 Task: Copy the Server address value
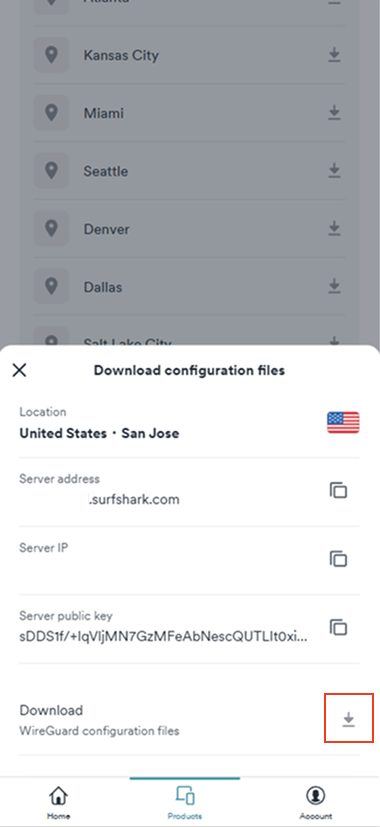tap(338, 491)
